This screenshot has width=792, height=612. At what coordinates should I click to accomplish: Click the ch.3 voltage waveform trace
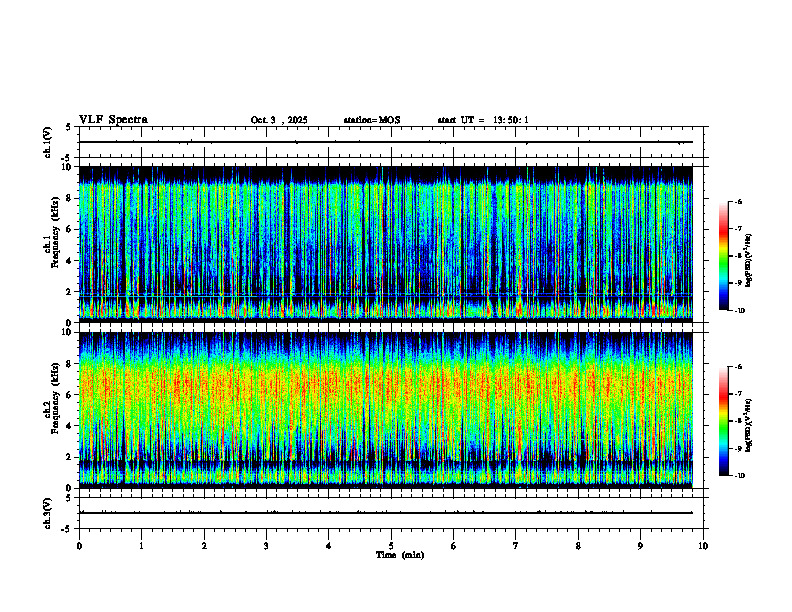(386, 513)
